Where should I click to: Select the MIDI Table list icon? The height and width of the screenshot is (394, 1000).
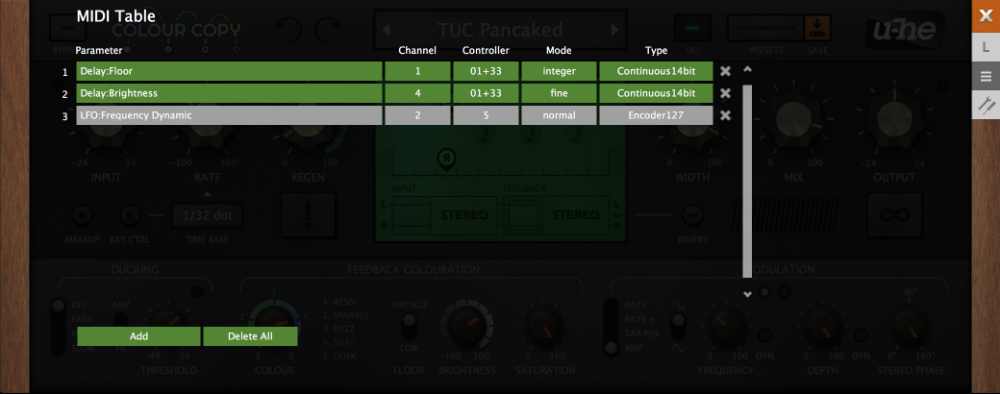click(985, 77)
